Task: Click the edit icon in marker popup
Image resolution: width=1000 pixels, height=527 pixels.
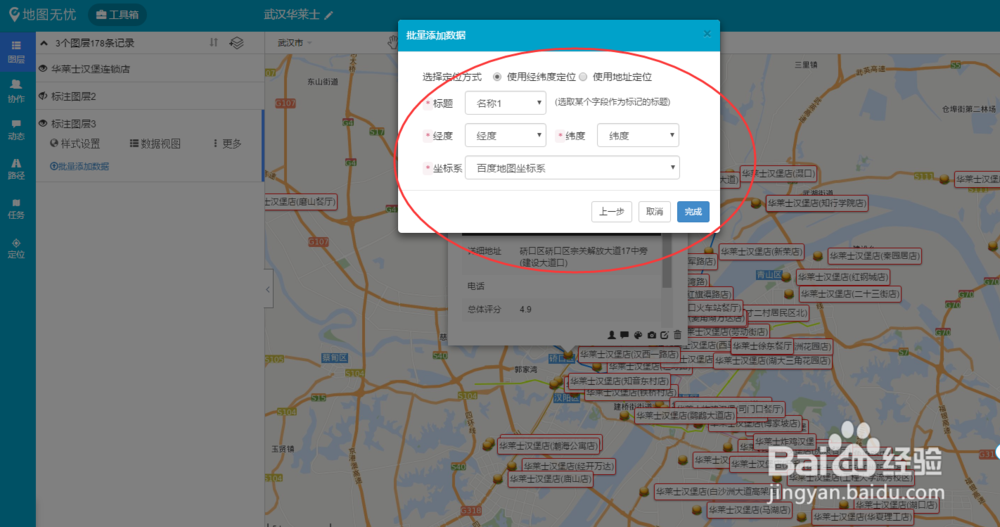Action: click(665, 335)
